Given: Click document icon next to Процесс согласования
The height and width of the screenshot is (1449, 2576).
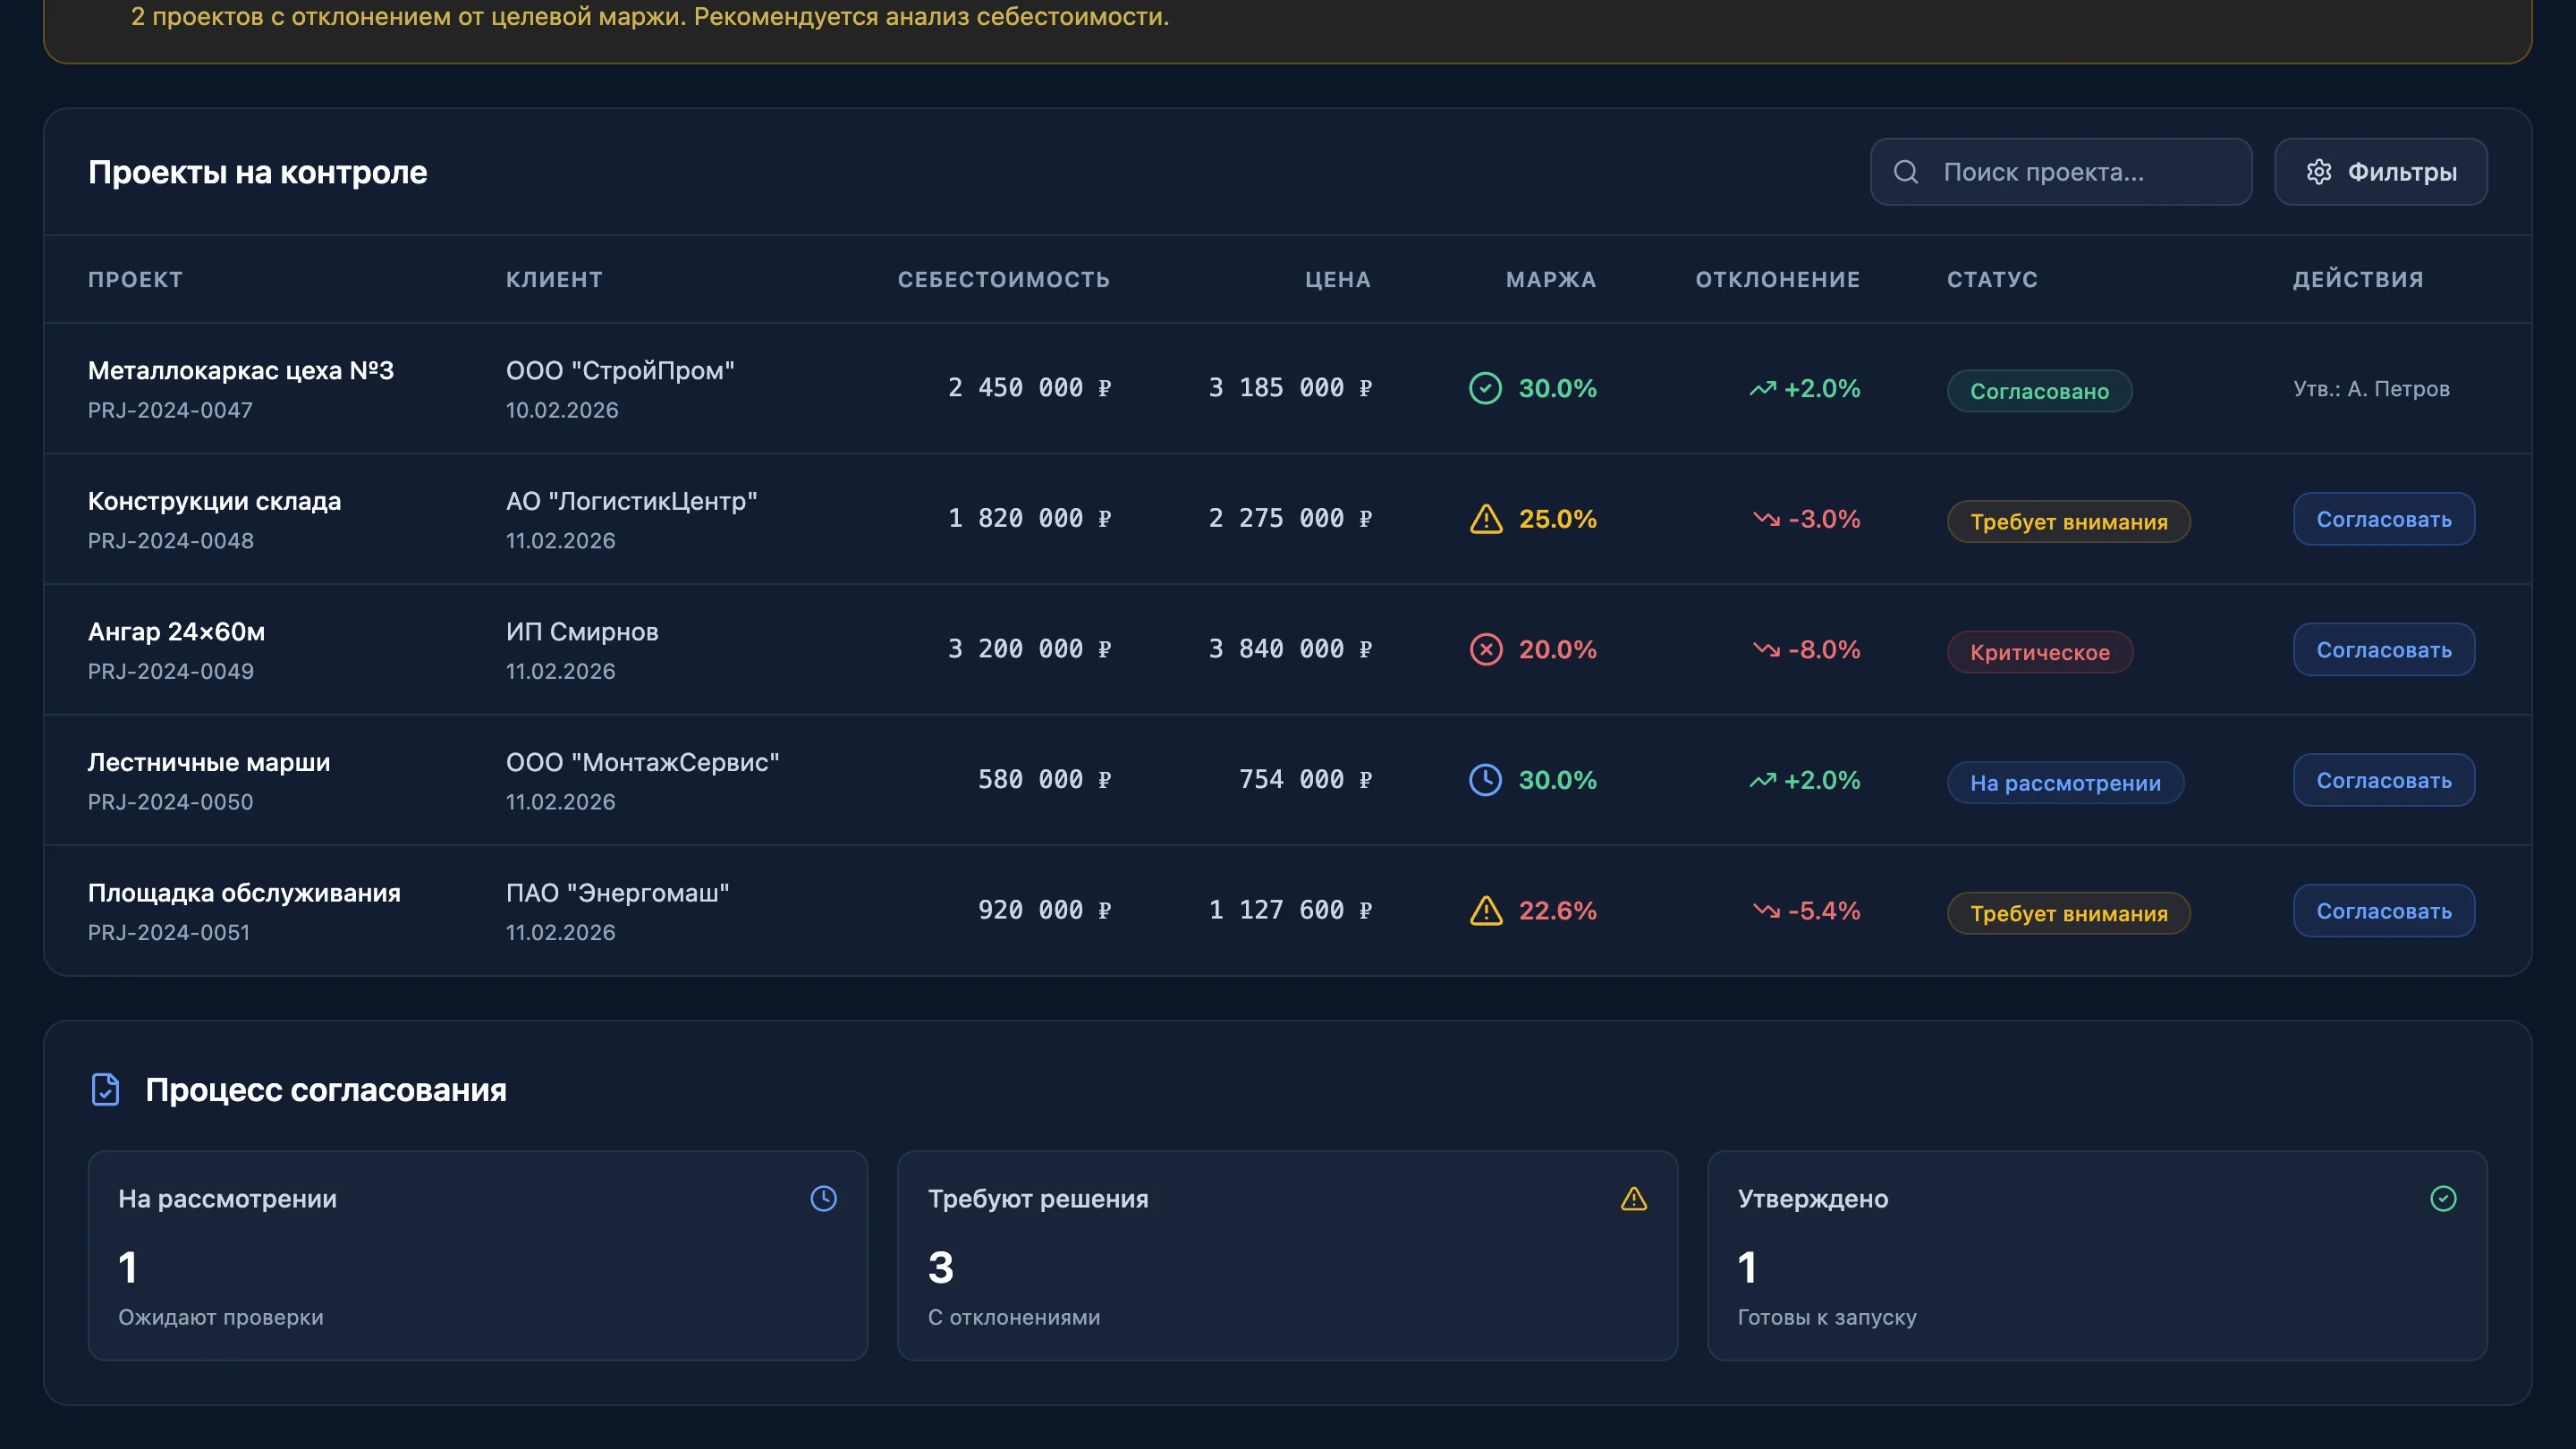Looking at the screenshot, I should [105, 1089].
